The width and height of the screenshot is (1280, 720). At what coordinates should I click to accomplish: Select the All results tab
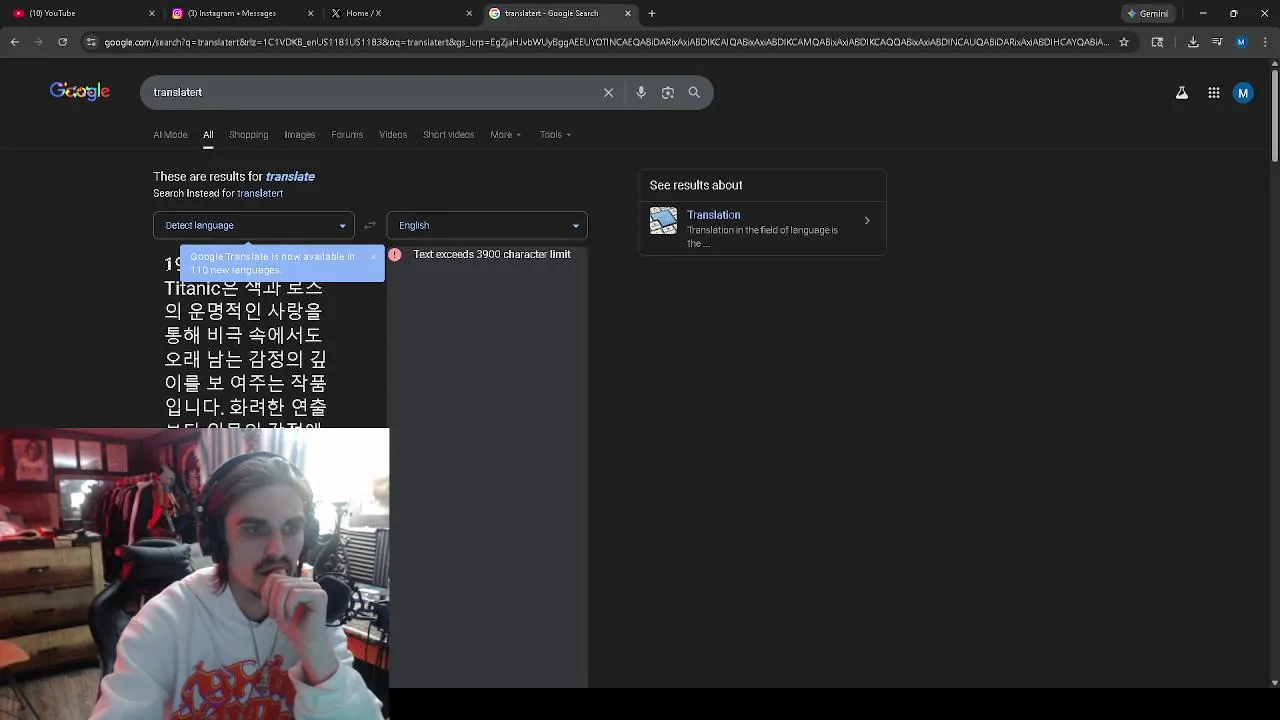tap(208, 134)
